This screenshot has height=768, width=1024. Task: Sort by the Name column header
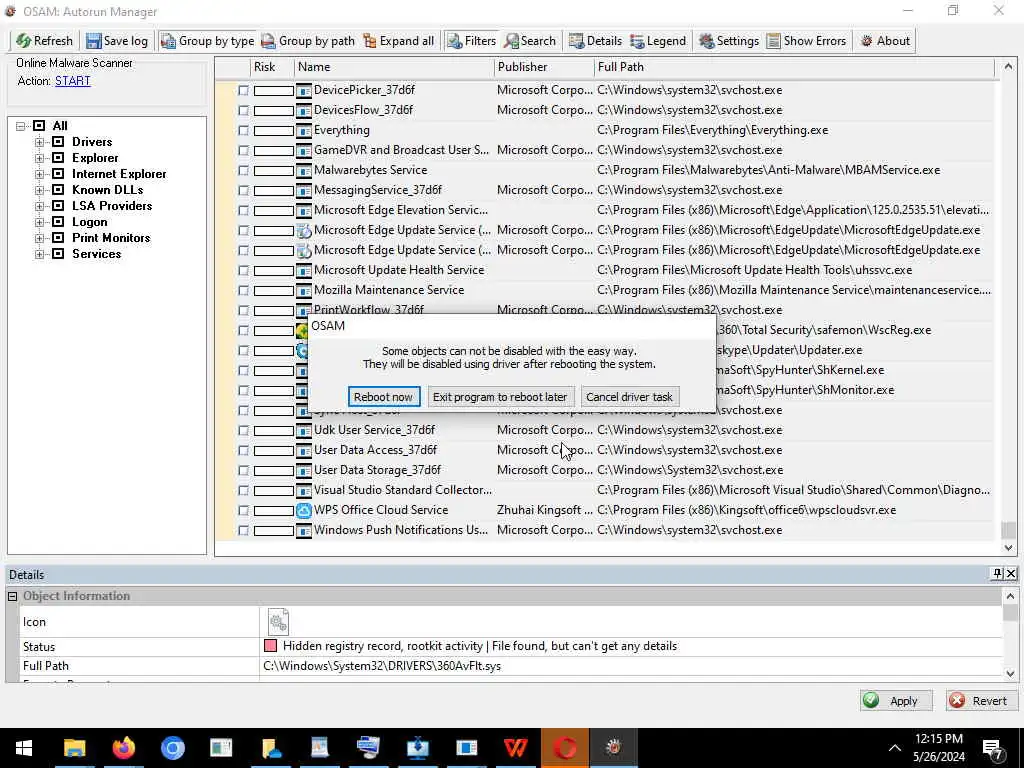click(394, 67)
